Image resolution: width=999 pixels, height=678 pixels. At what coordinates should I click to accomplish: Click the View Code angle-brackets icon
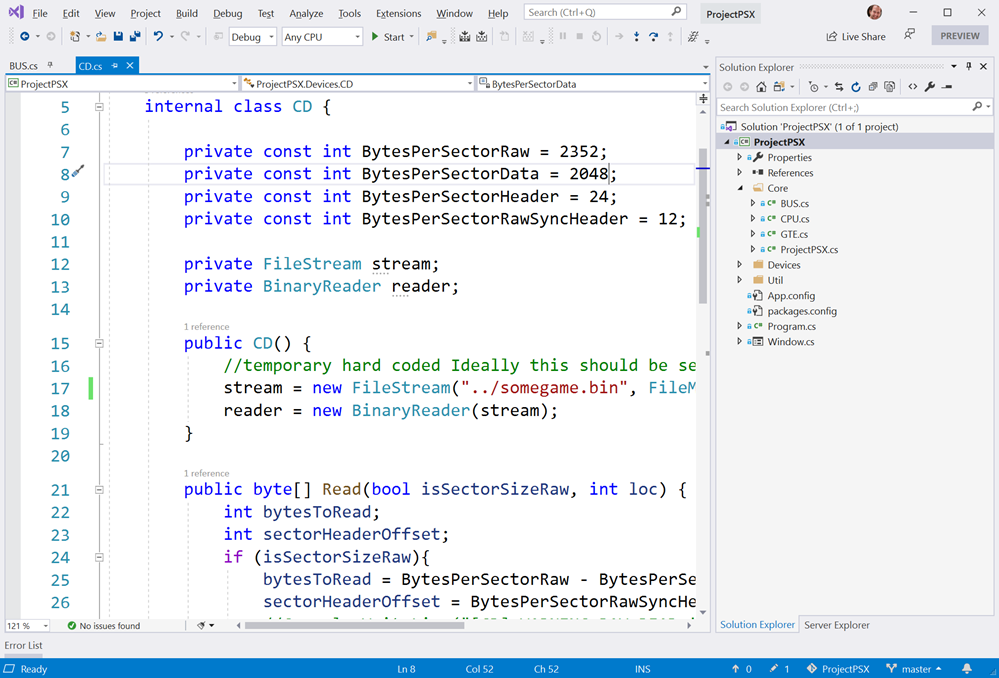[x=912, y=87]
